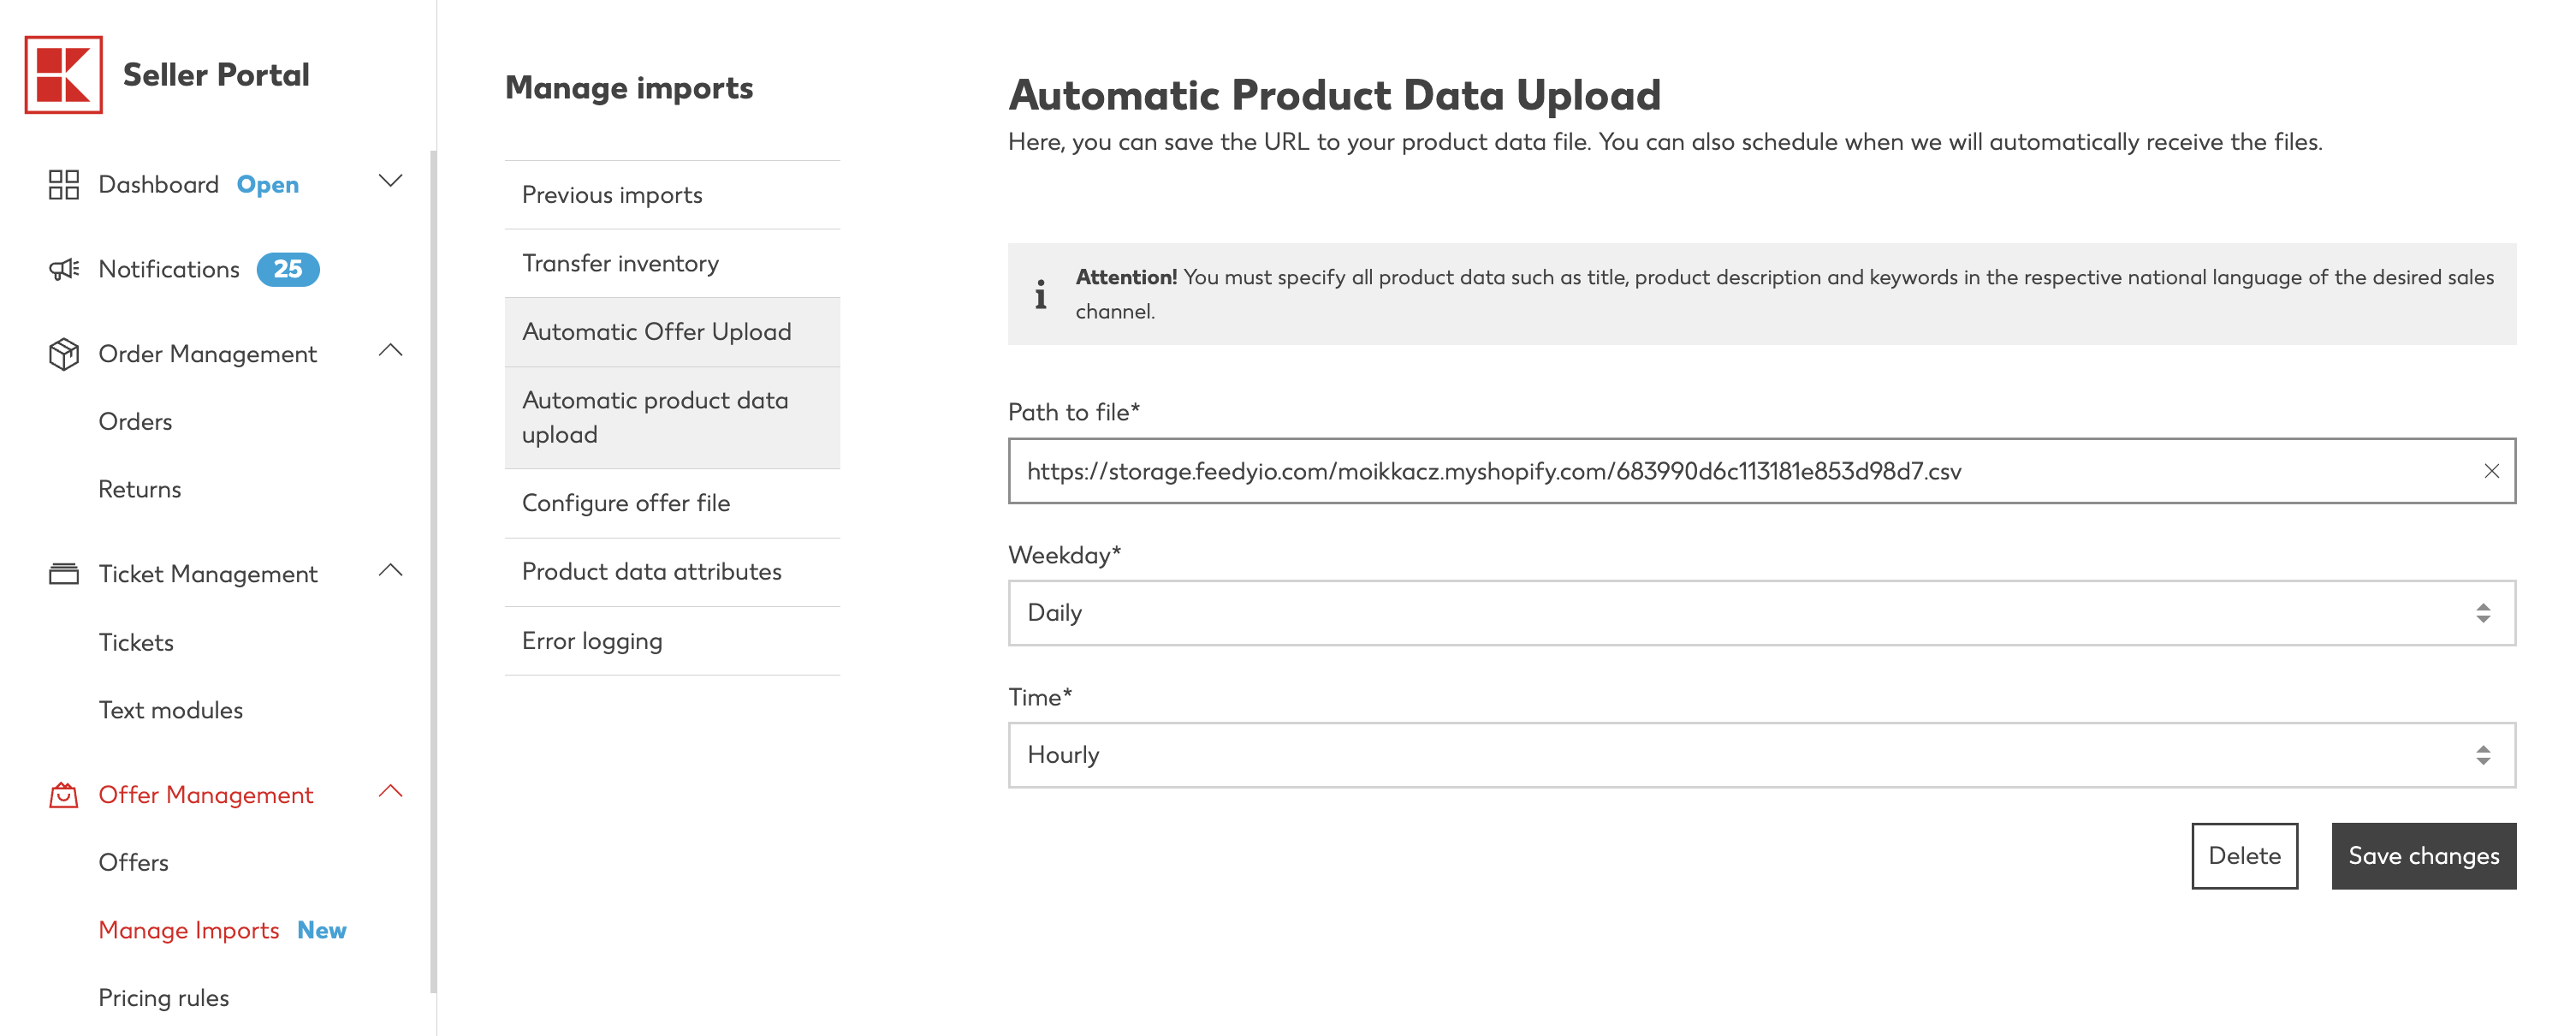Click the sidebar vertical scrollbar
The width and height of the screenshot is (2576, 1036).
coord(433,570)
